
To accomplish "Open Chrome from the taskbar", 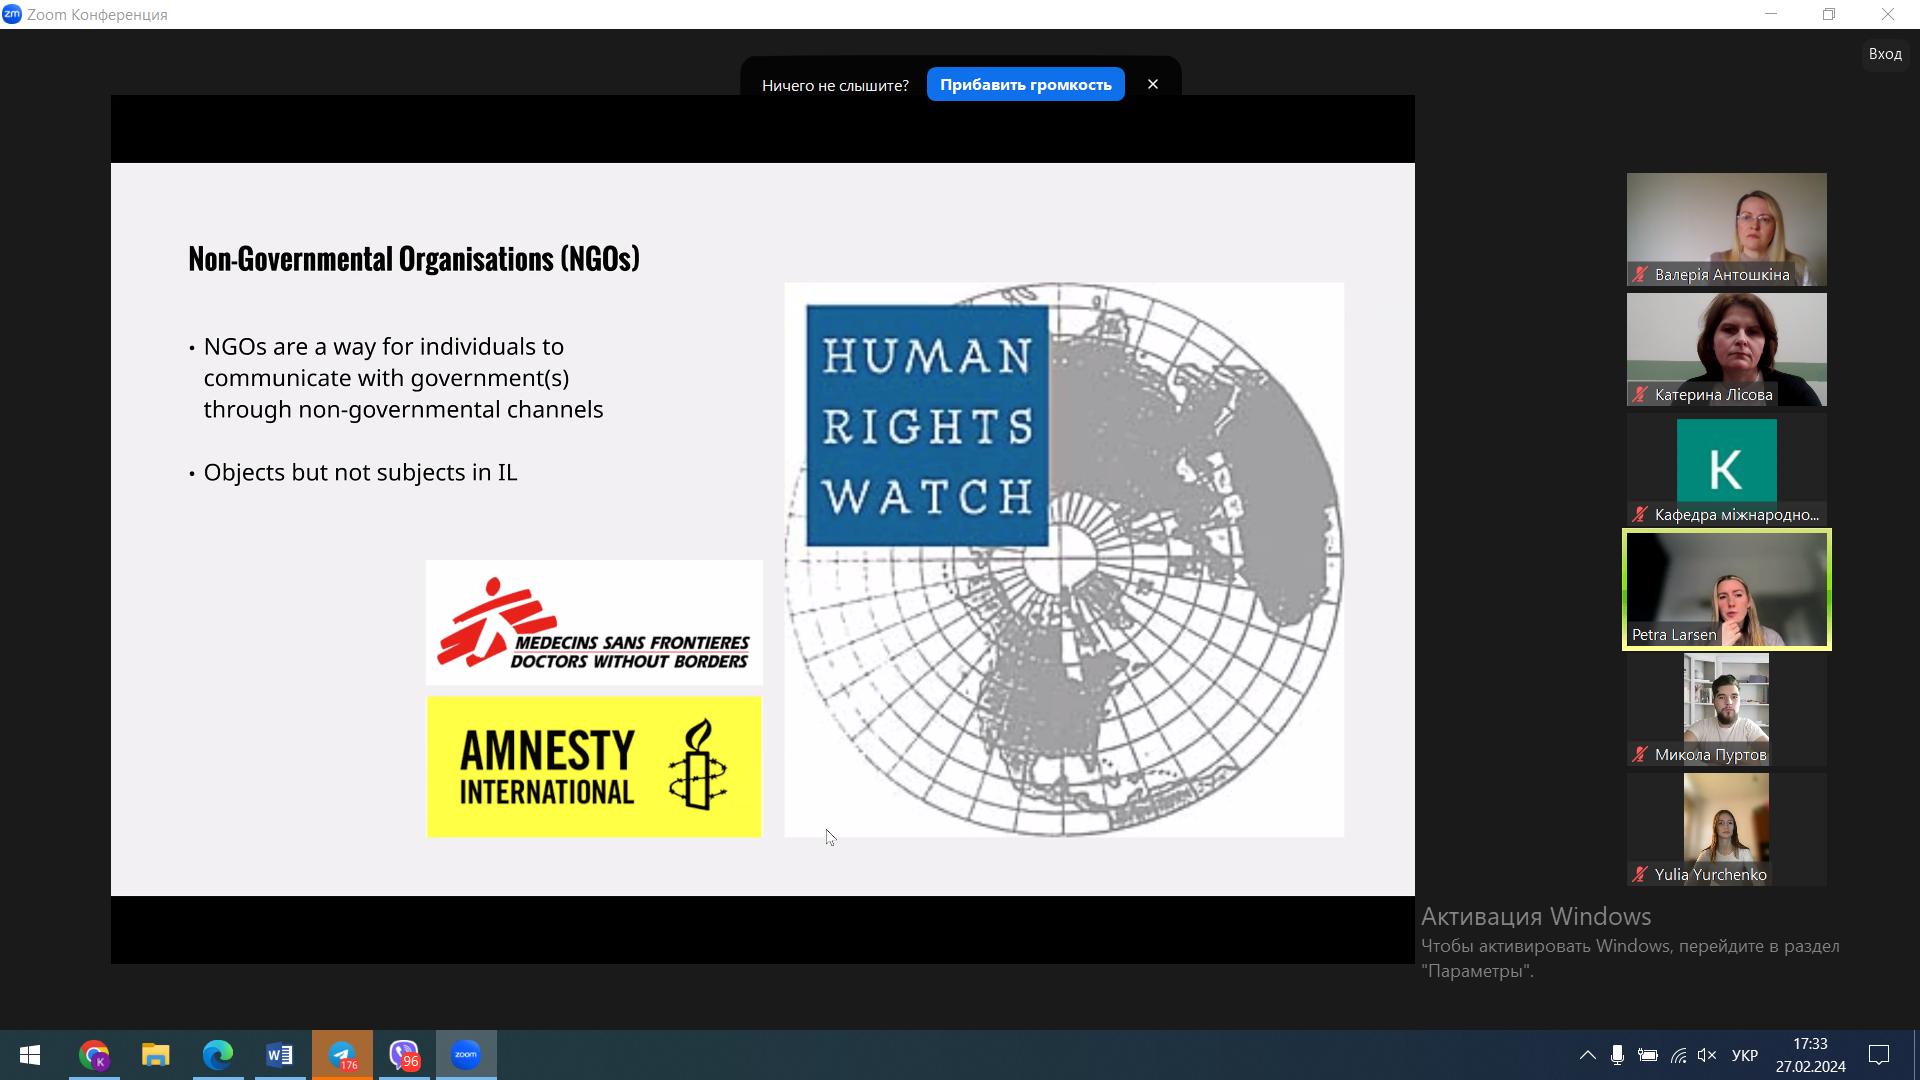I will 94,1055.
